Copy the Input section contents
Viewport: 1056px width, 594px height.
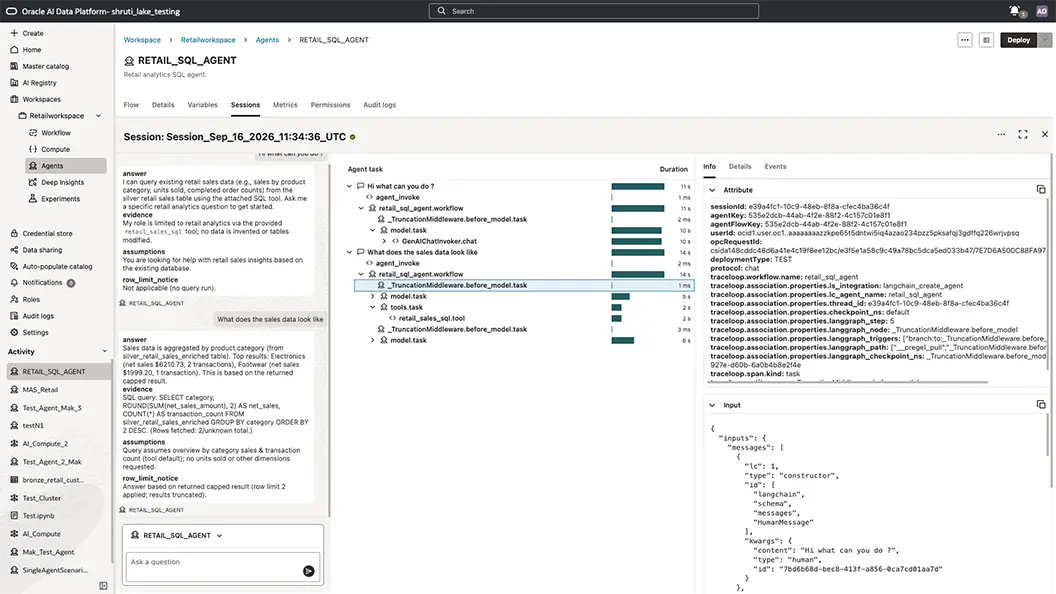pos(1041,405)
